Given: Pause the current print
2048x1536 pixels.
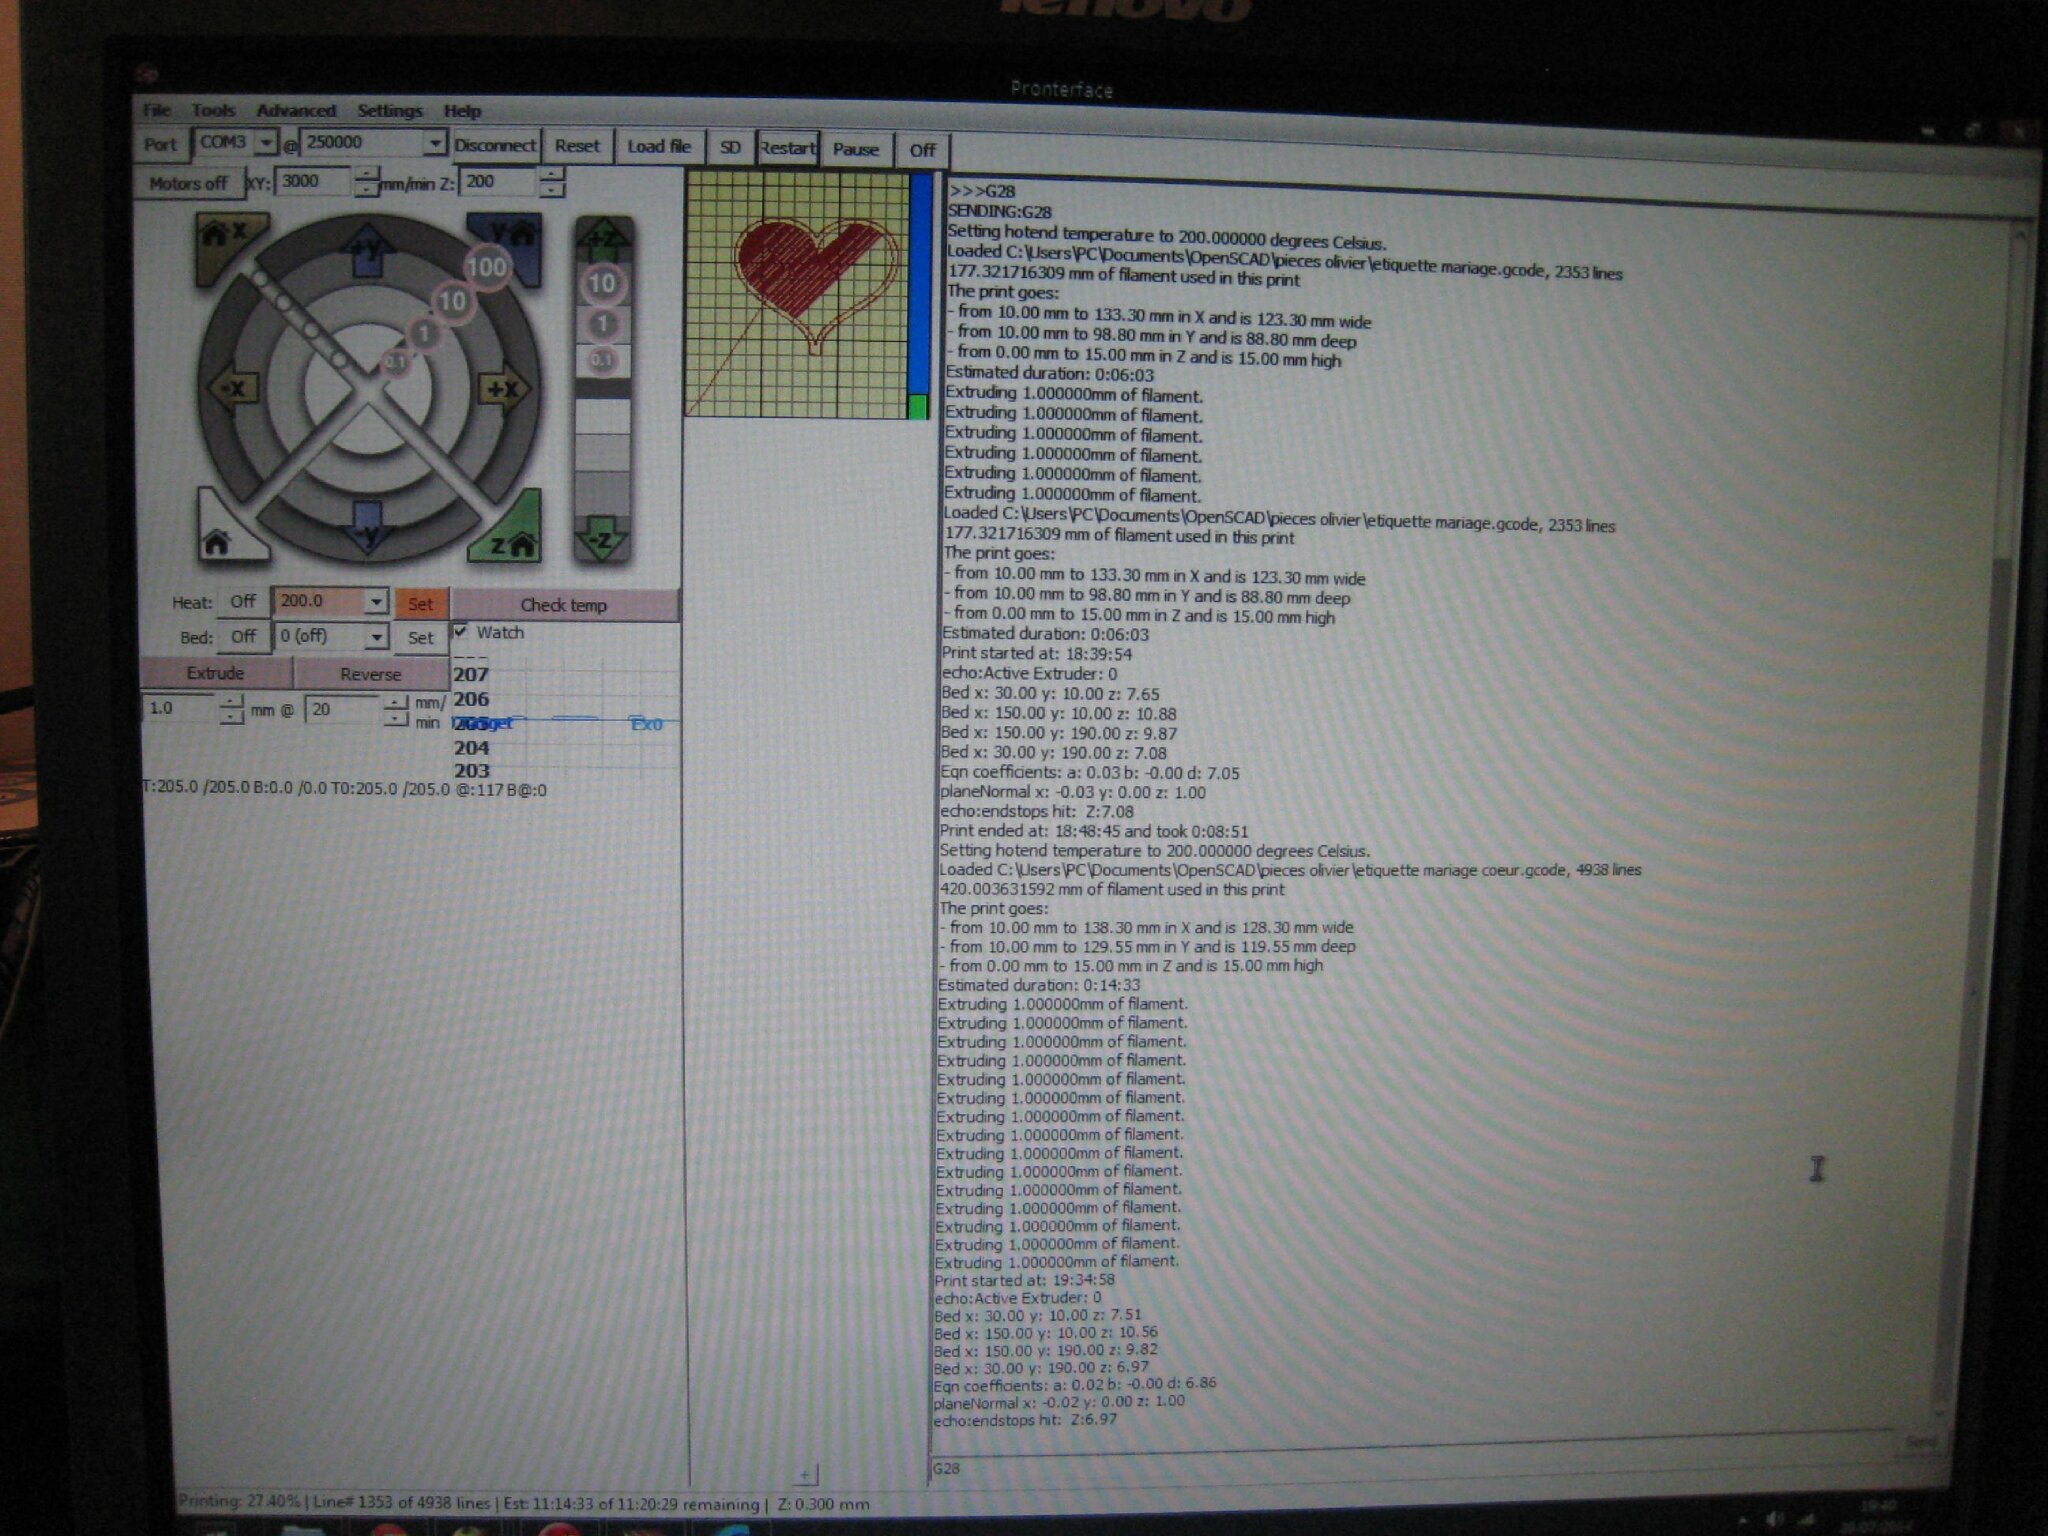Looking at the screenshot, I should point(855,149).
